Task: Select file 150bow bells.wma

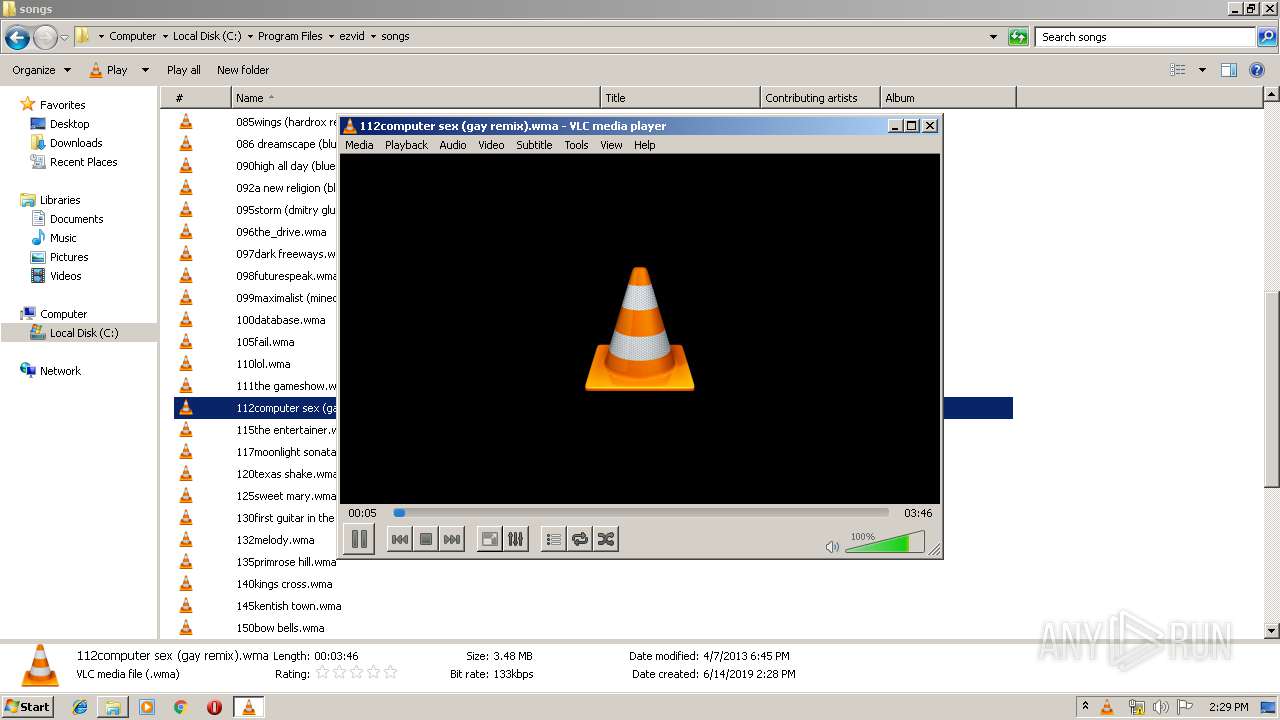Action: [x=280, y=628]
